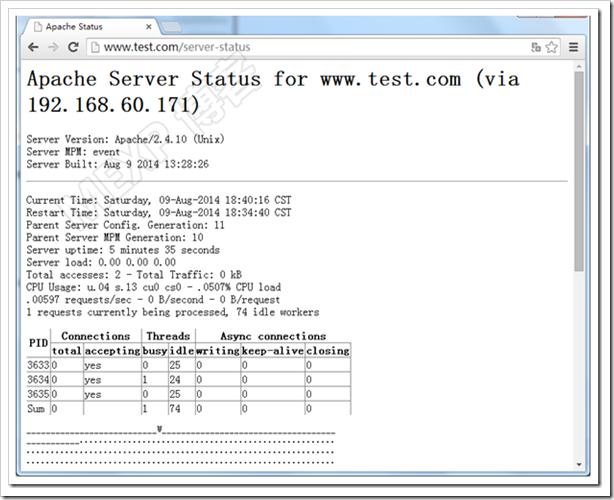This screenshot has height=500, width=614.
Task: Click the scrollbar down arrow
Action: [579, 464]
